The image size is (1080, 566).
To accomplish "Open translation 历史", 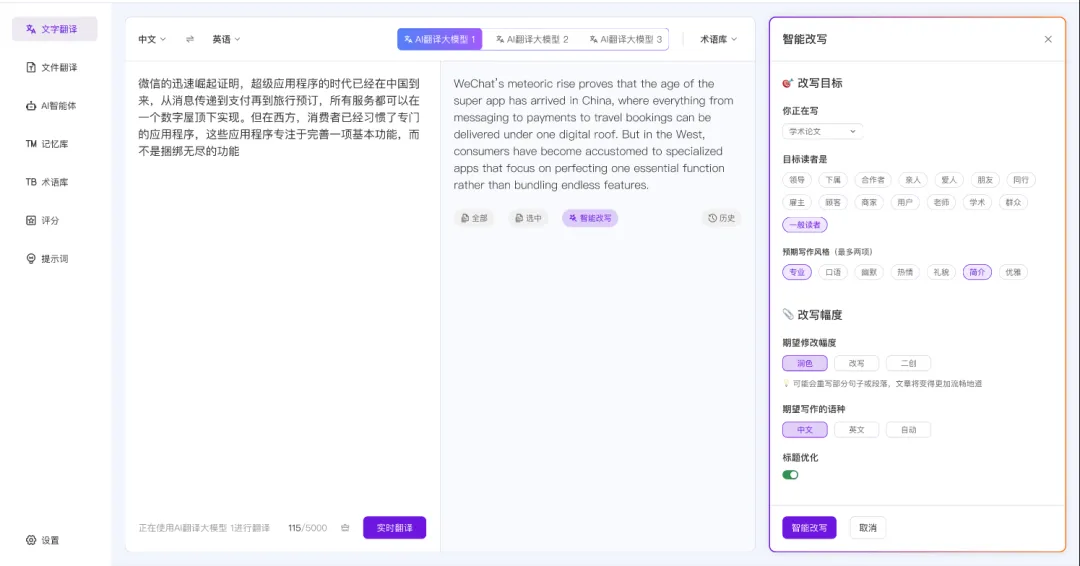I will (721, 218).
